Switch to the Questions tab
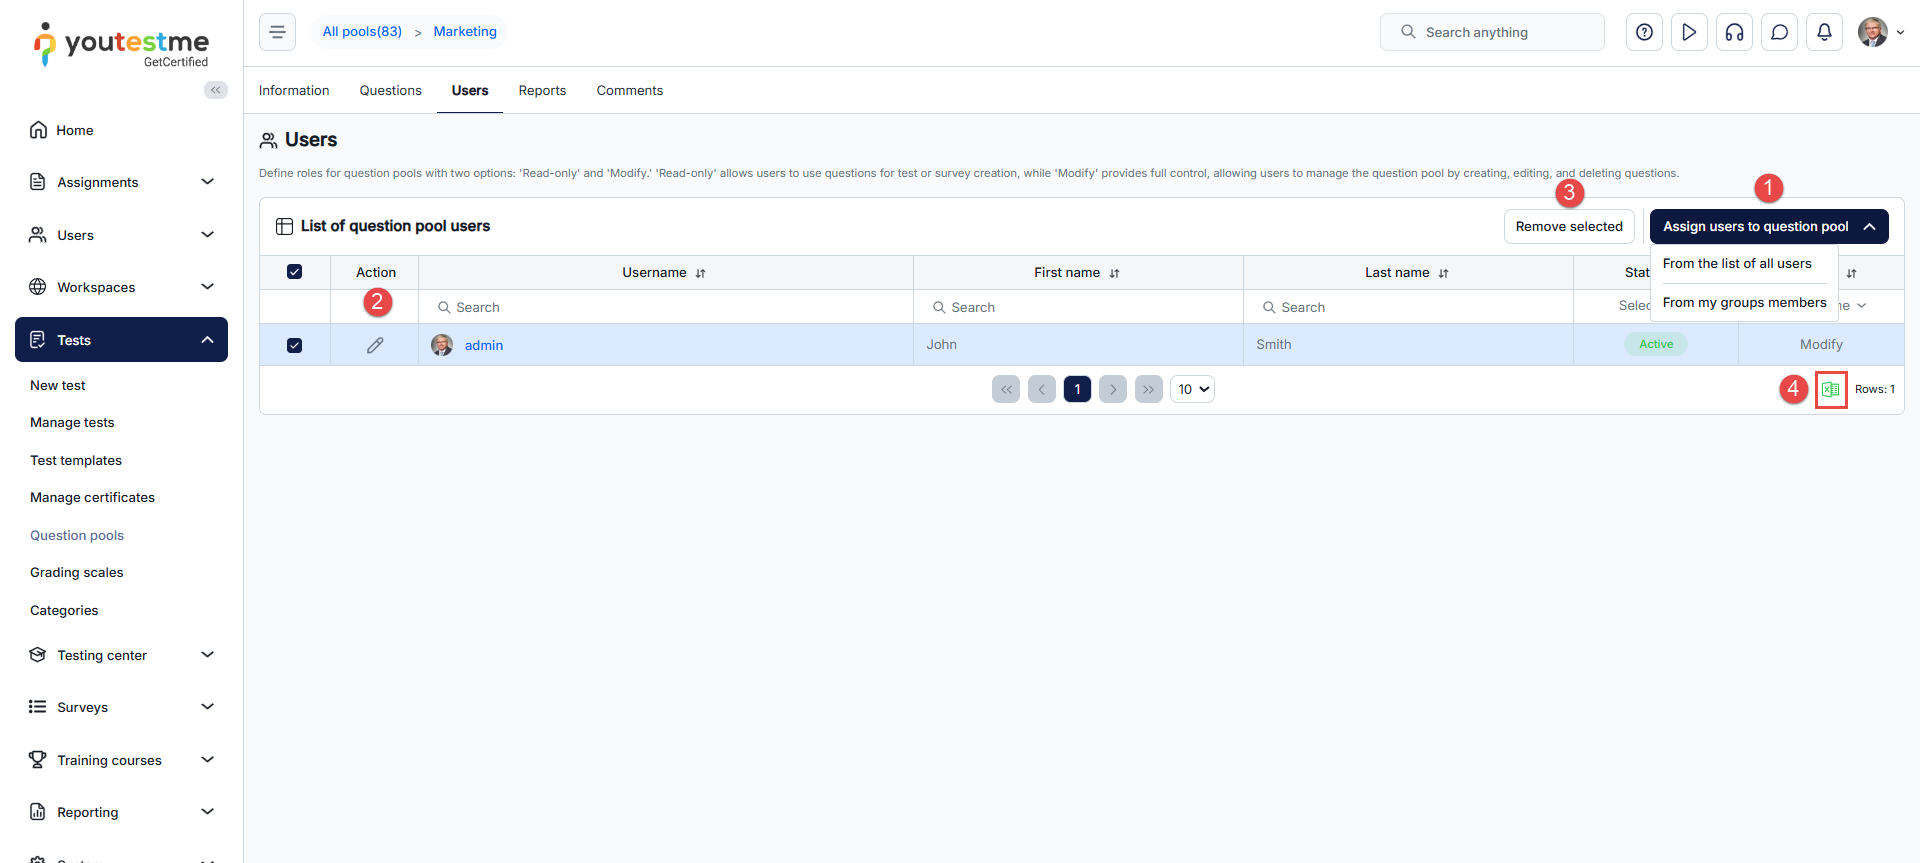 [390, 90]
